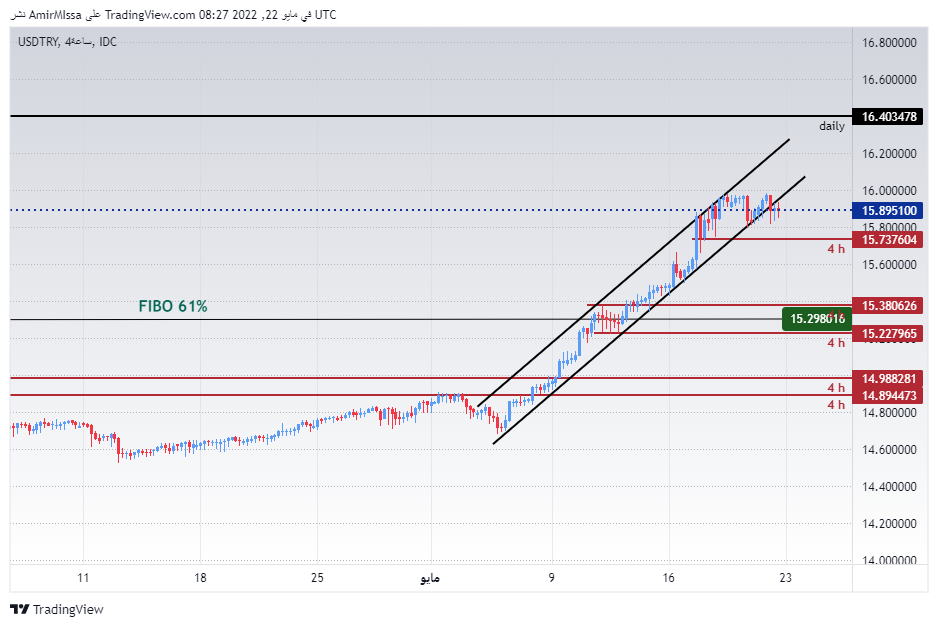Click the '4 h' label below 15.737604
The width and height of the screenshot is (938, 627).
[x=836, y=249]
